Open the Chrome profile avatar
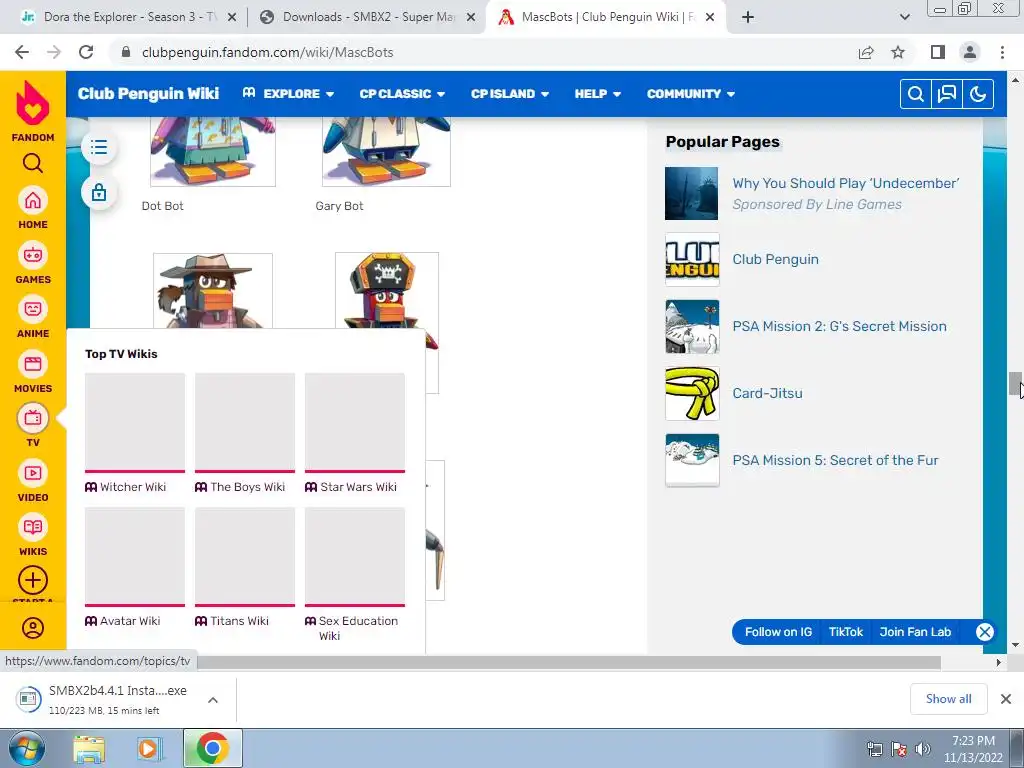The height and width of the screenshot is (768, 1024). [970, 52]
